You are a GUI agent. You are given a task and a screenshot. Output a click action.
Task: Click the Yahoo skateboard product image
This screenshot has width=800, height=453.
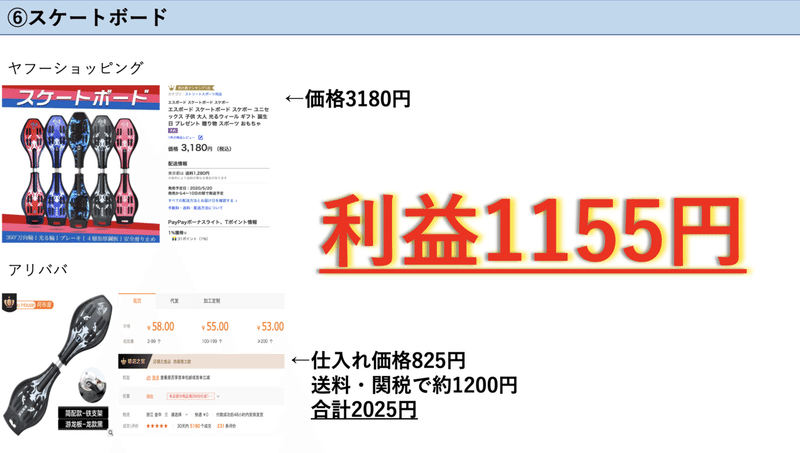click(x=81, y=164)
